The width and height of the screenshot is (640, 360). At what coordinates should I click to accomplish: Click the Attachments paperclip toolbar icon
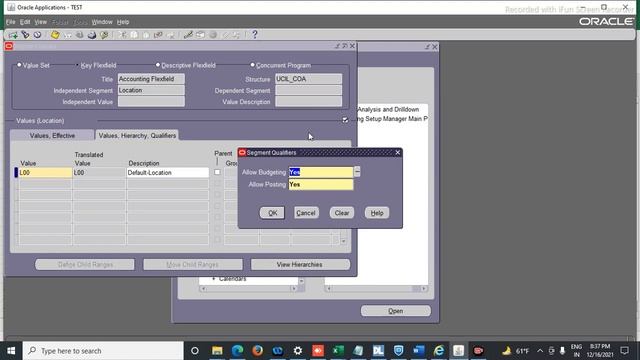pyautogui.click(x=225, y=35)
